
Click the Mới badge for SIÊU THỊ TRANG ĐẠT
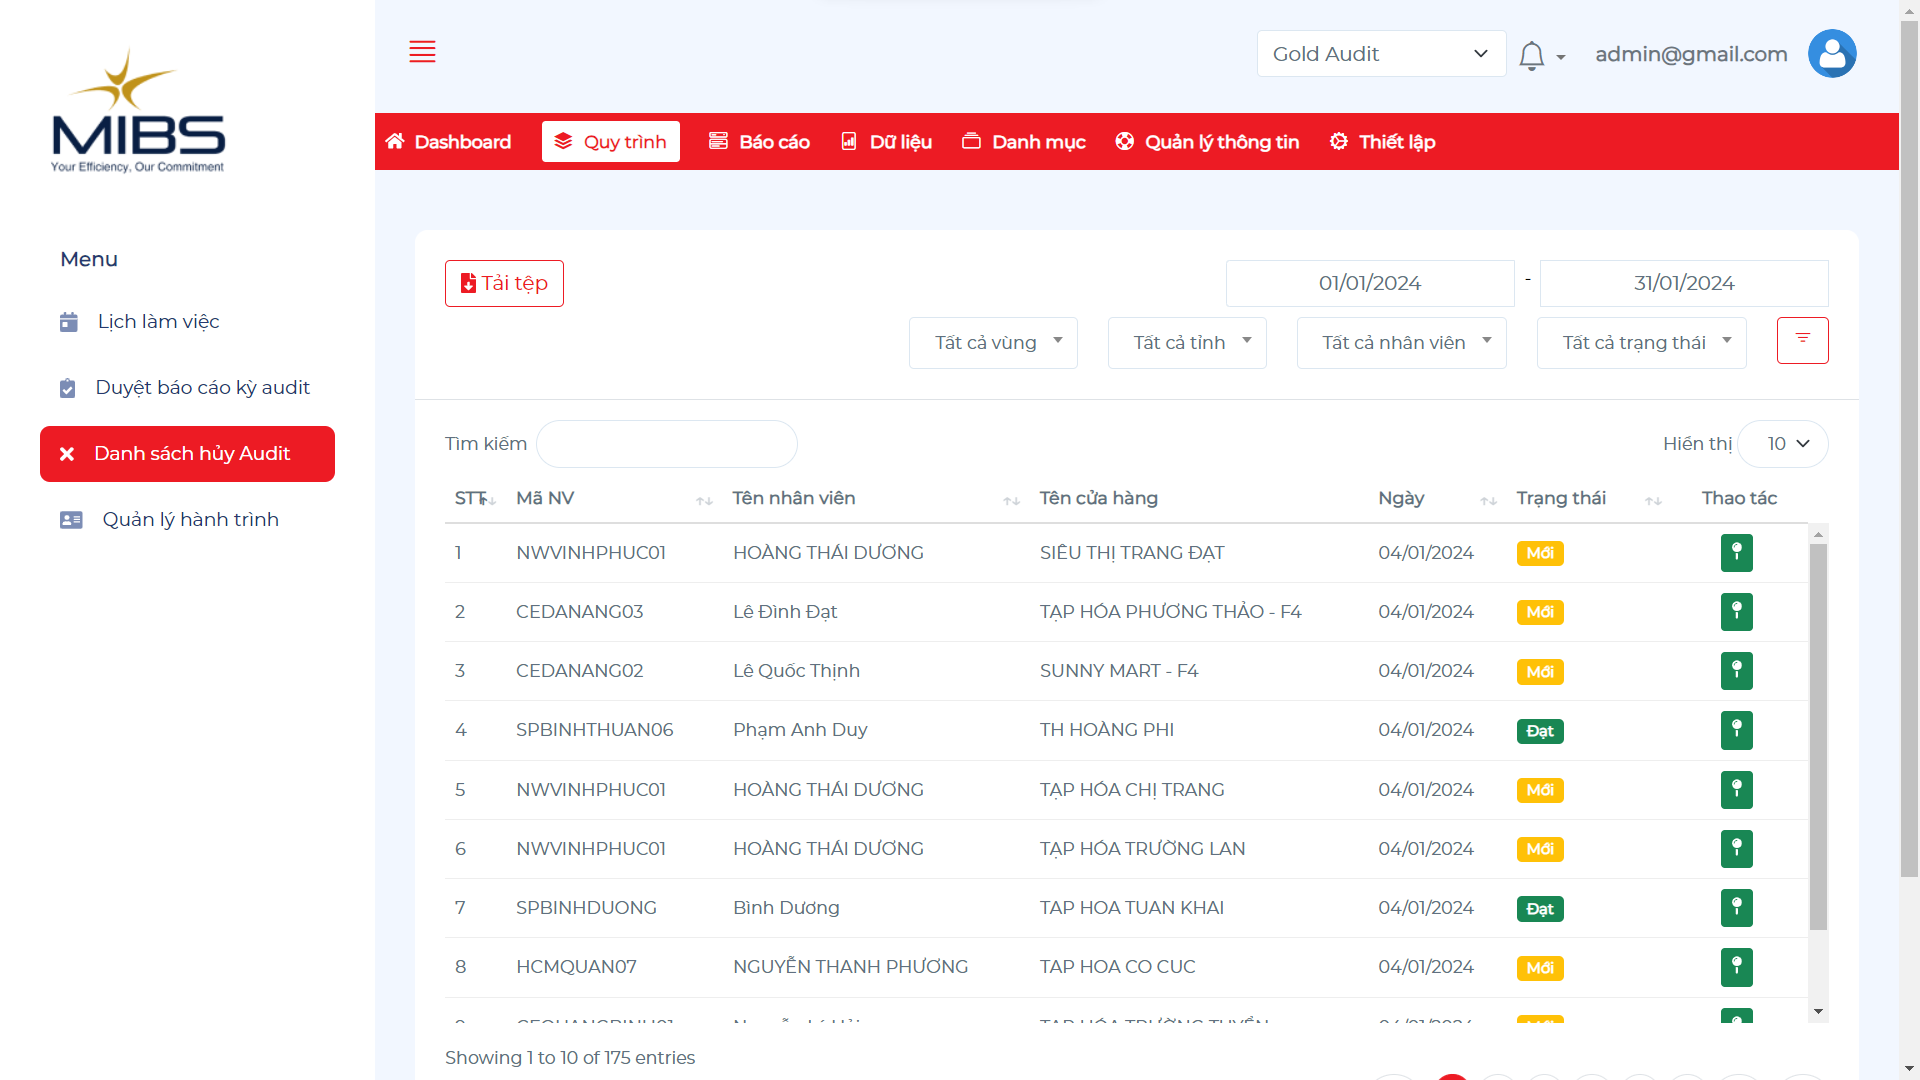coord(1540,553)
